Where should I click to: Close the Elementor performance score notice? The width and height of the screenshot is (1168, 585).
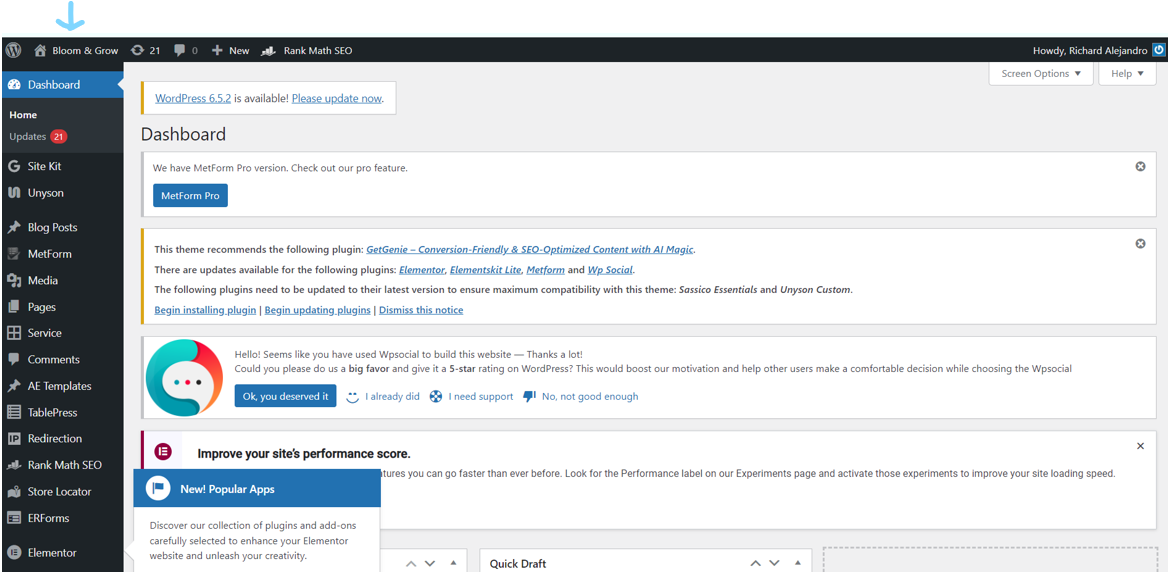coord(1140,446)
